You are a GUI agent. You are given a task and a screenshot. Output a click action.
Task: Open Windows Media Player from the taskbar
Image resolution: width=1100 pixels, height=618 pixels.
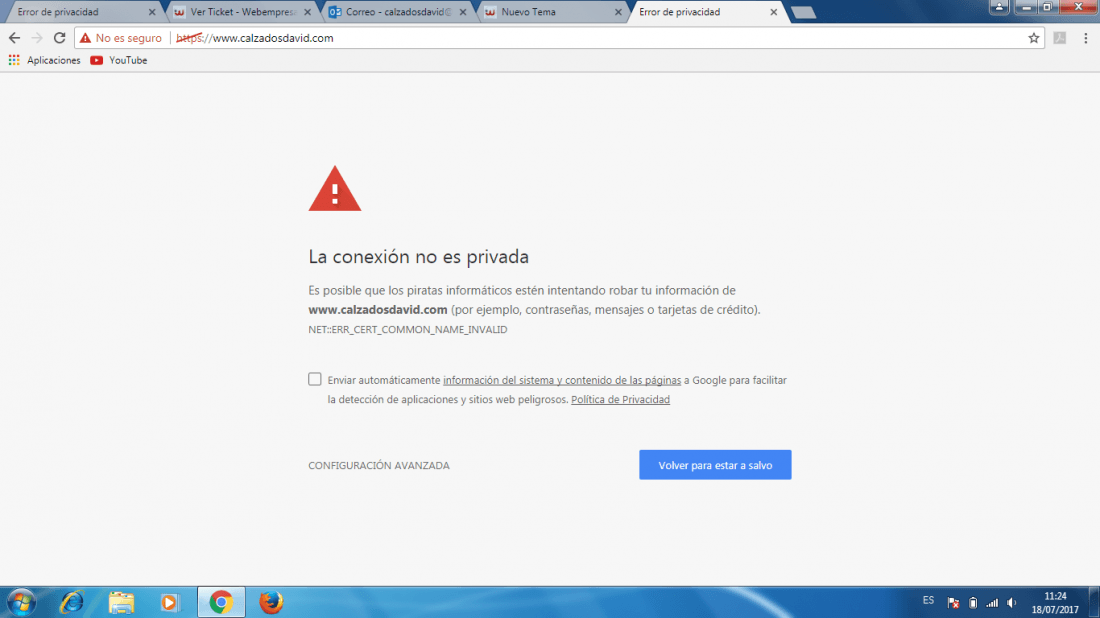(170, 603)
